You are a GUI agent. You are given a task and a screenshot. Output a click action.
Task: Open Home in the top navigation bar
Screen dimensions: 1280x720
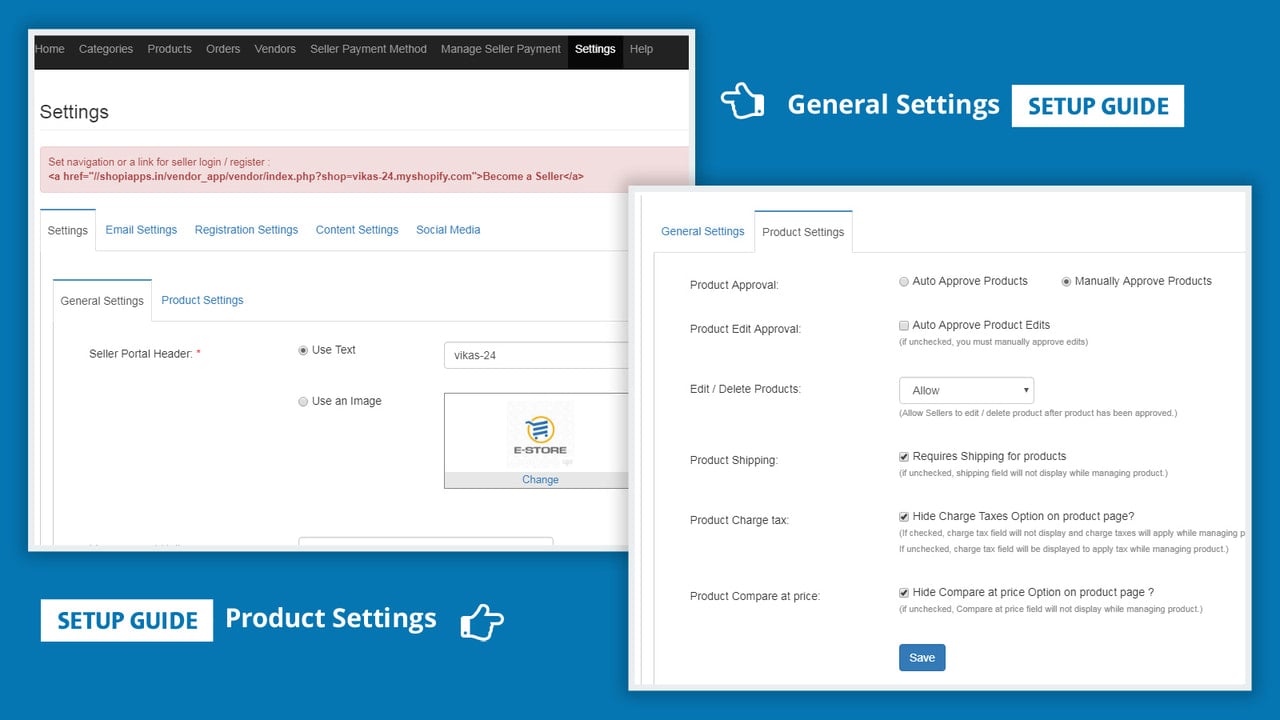(x=50, y=49)
